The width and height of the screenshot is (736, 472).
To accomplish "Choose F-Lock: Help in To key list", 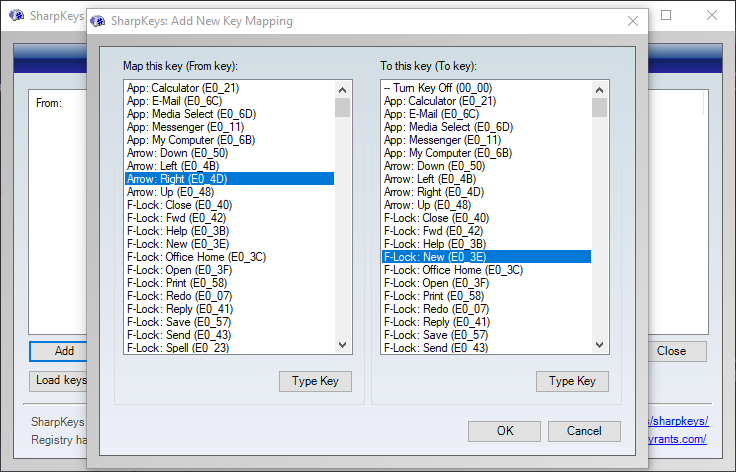I will 487,244.
